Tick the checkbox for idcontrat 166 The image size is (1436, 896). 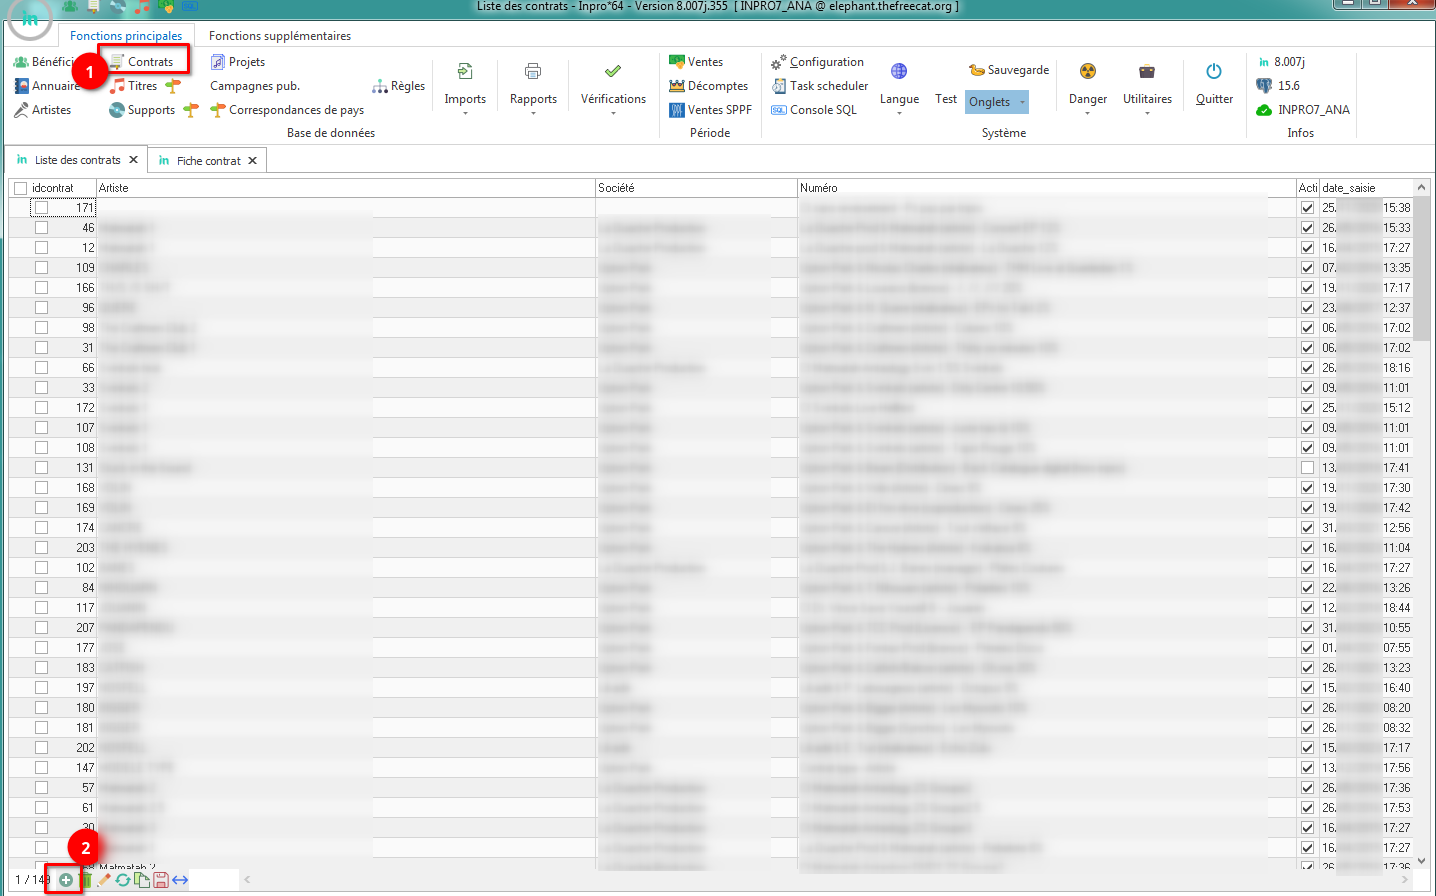click(x=41, y=288)
